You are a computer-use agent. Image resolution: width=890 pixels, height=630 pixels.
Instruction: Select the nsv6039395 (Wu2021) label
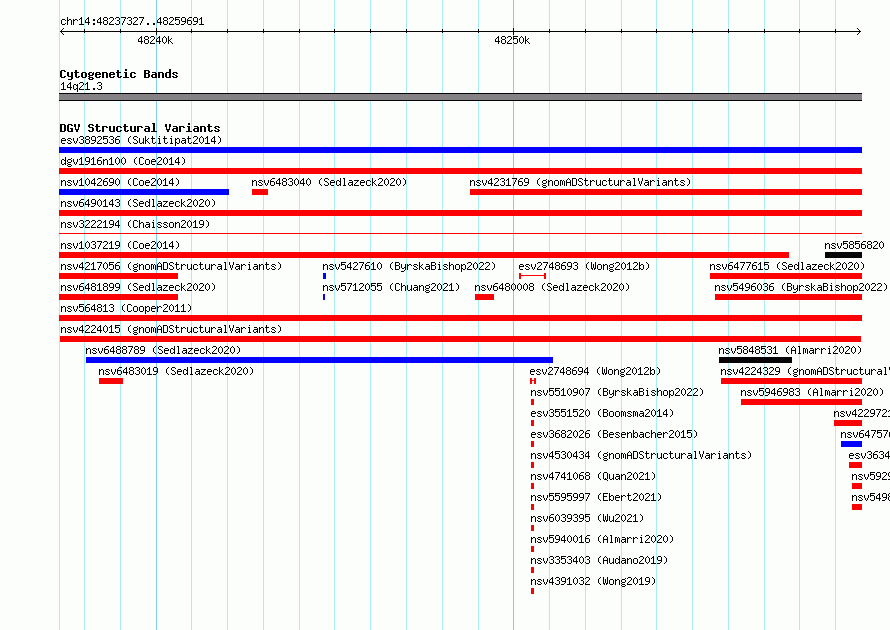587,518
